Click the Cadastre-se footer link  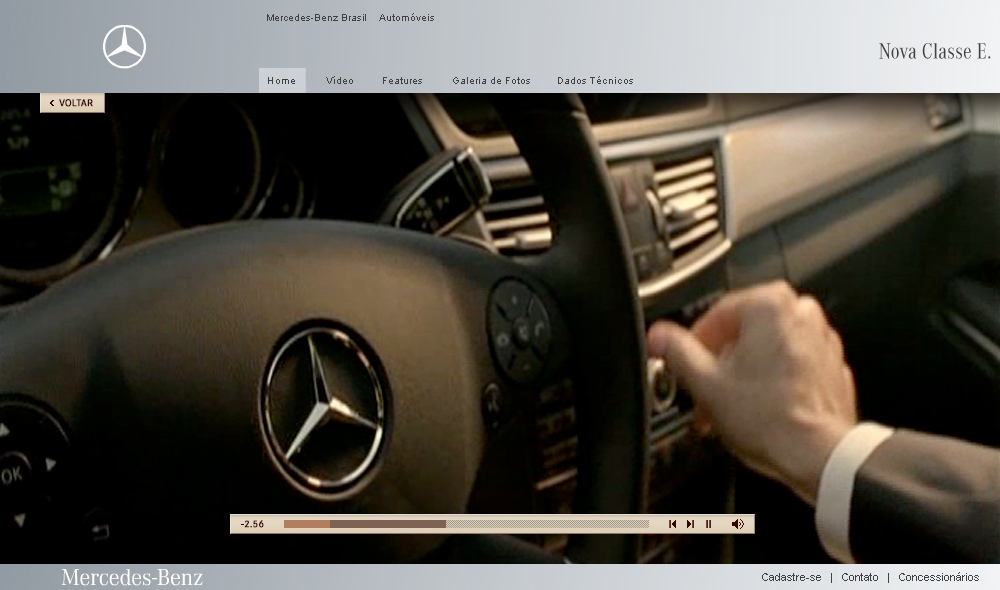(791, 577)
